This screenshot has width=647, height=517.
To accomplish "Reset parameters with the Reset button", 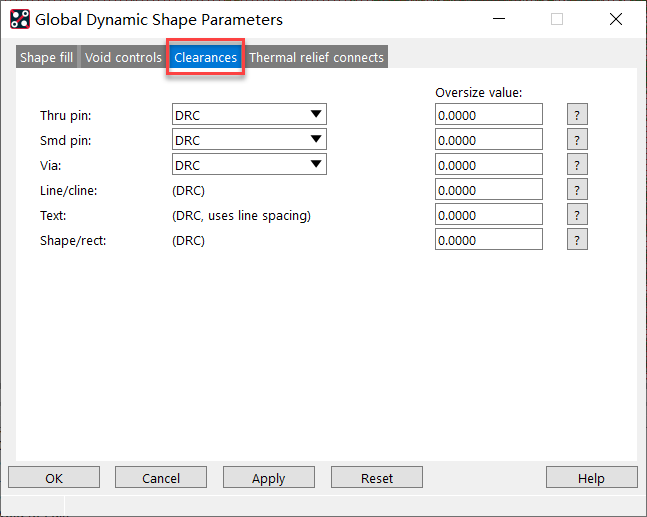I will (377, 478).
